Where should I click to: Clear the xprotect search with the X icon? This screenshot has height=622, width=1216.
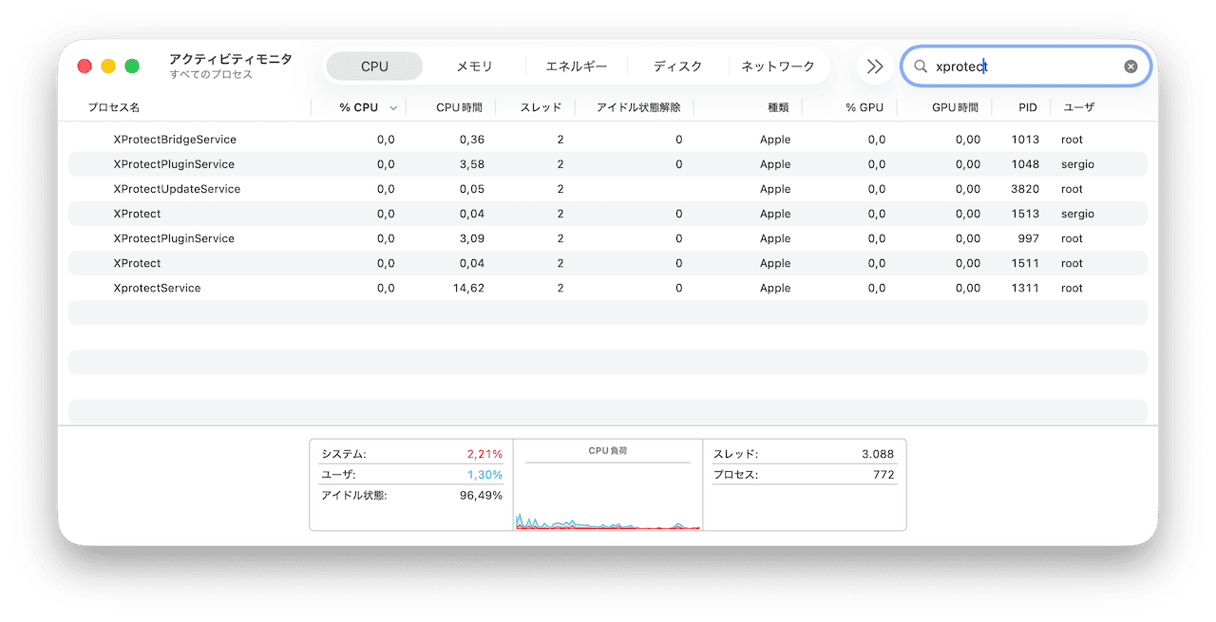[x=1130, y=66]
